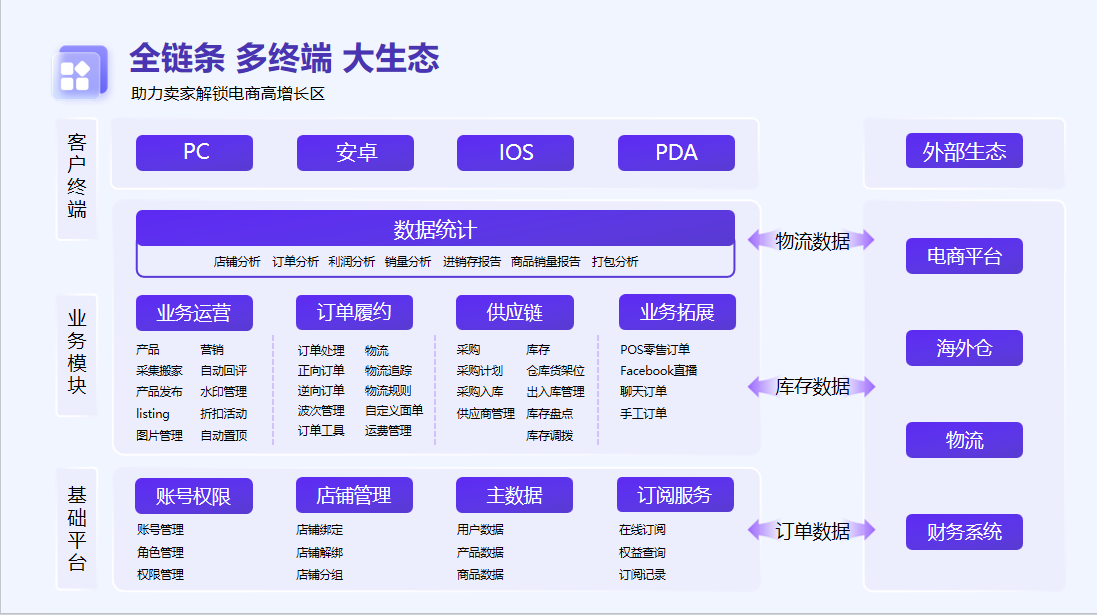Select the 供应链 module button

(514, 312)
